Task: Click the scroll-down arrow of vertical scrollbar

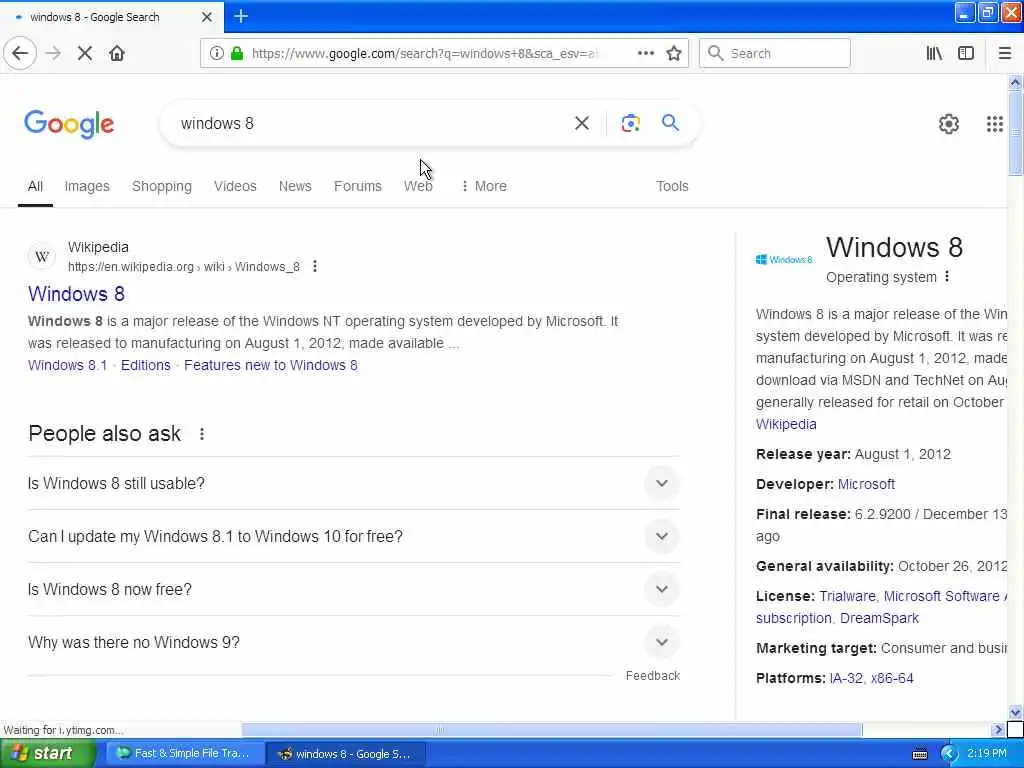Action: 1015,712
